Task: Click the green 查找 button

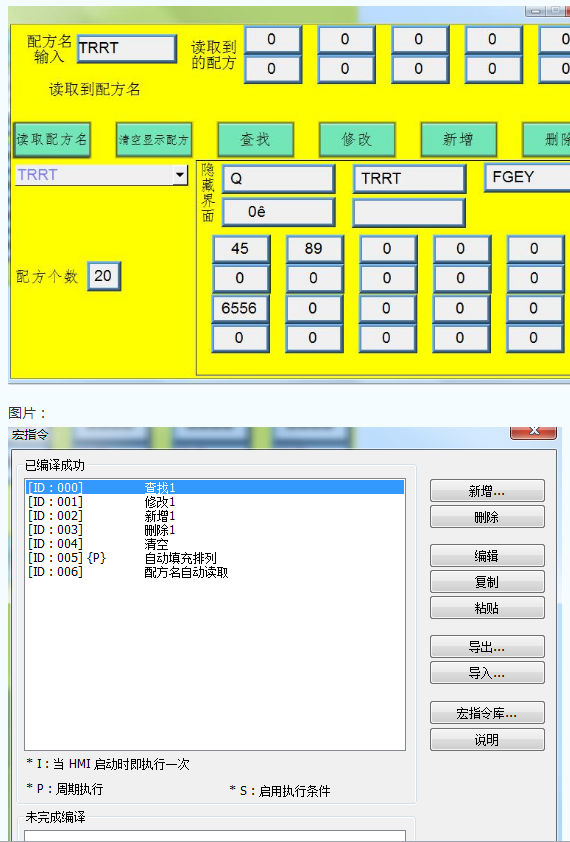Action: click(x=255, y=140)
